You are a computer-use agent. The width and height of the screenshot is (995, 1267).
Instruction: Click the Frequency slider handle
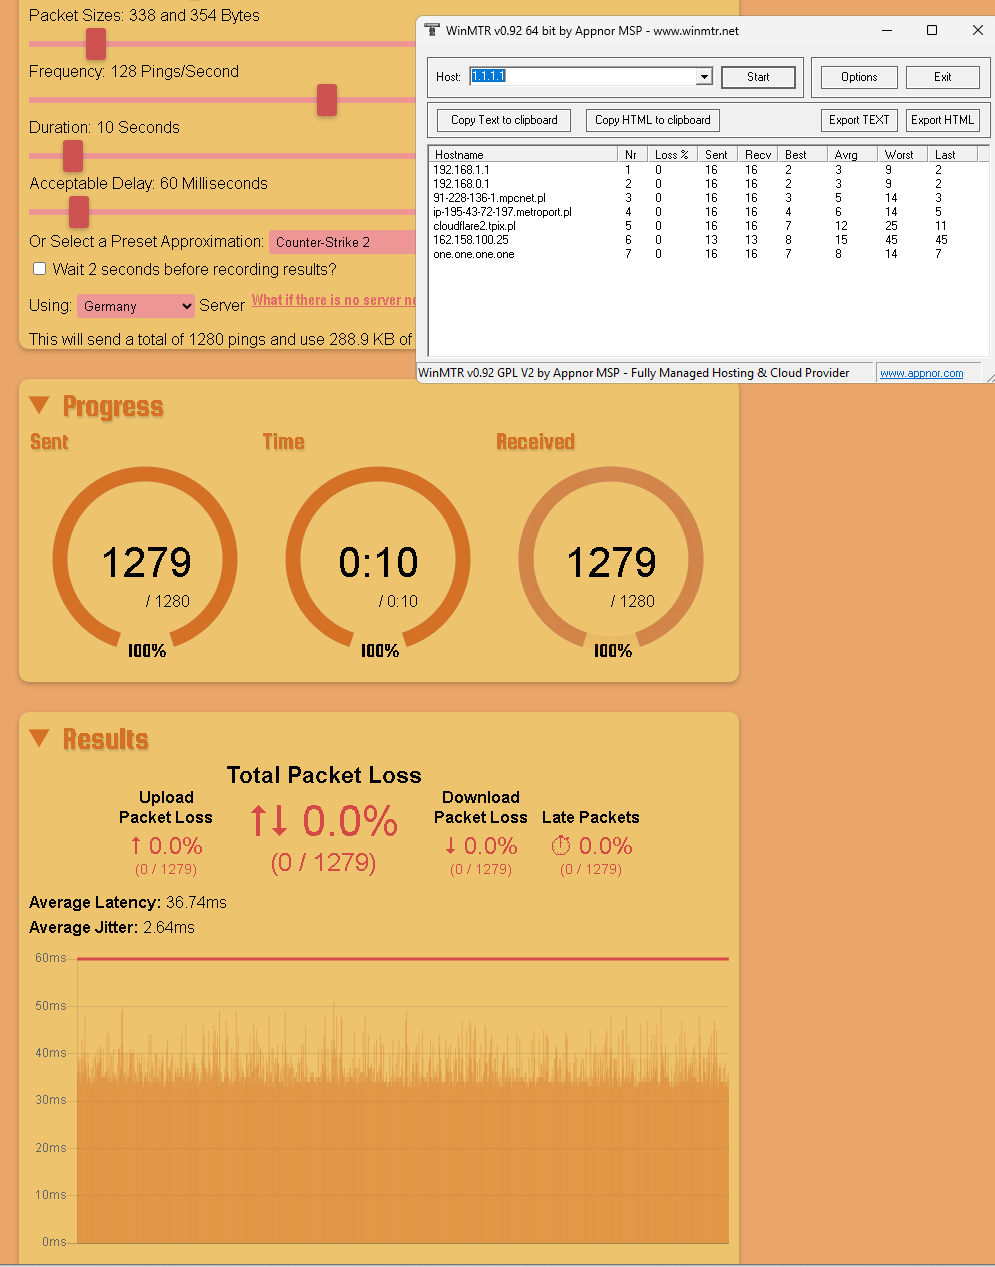tap(327, 100)
